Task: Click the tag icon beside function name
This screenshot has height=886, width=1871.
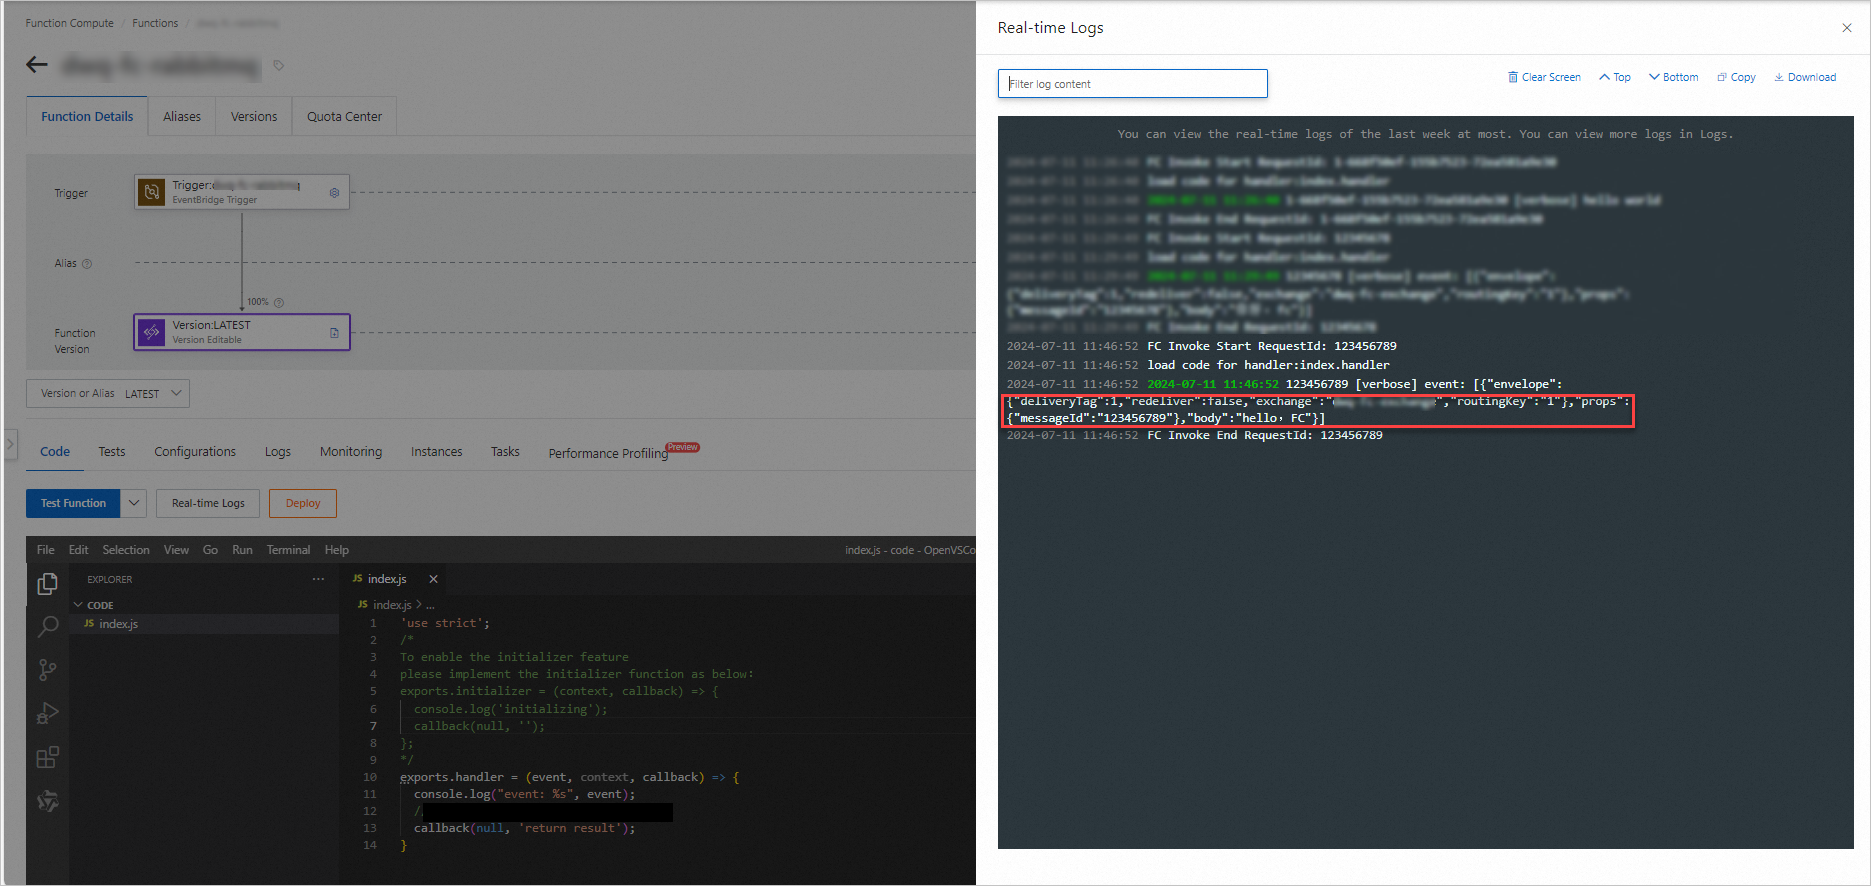Action: click(x=279, y=66)
